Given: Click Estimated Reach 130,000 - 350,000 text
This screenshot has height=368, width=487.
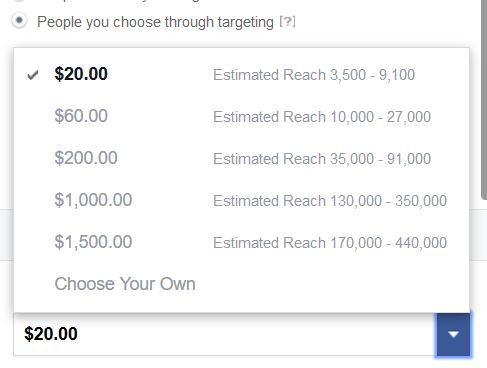Looking at the screenshot, I should [x=330, y=201].
